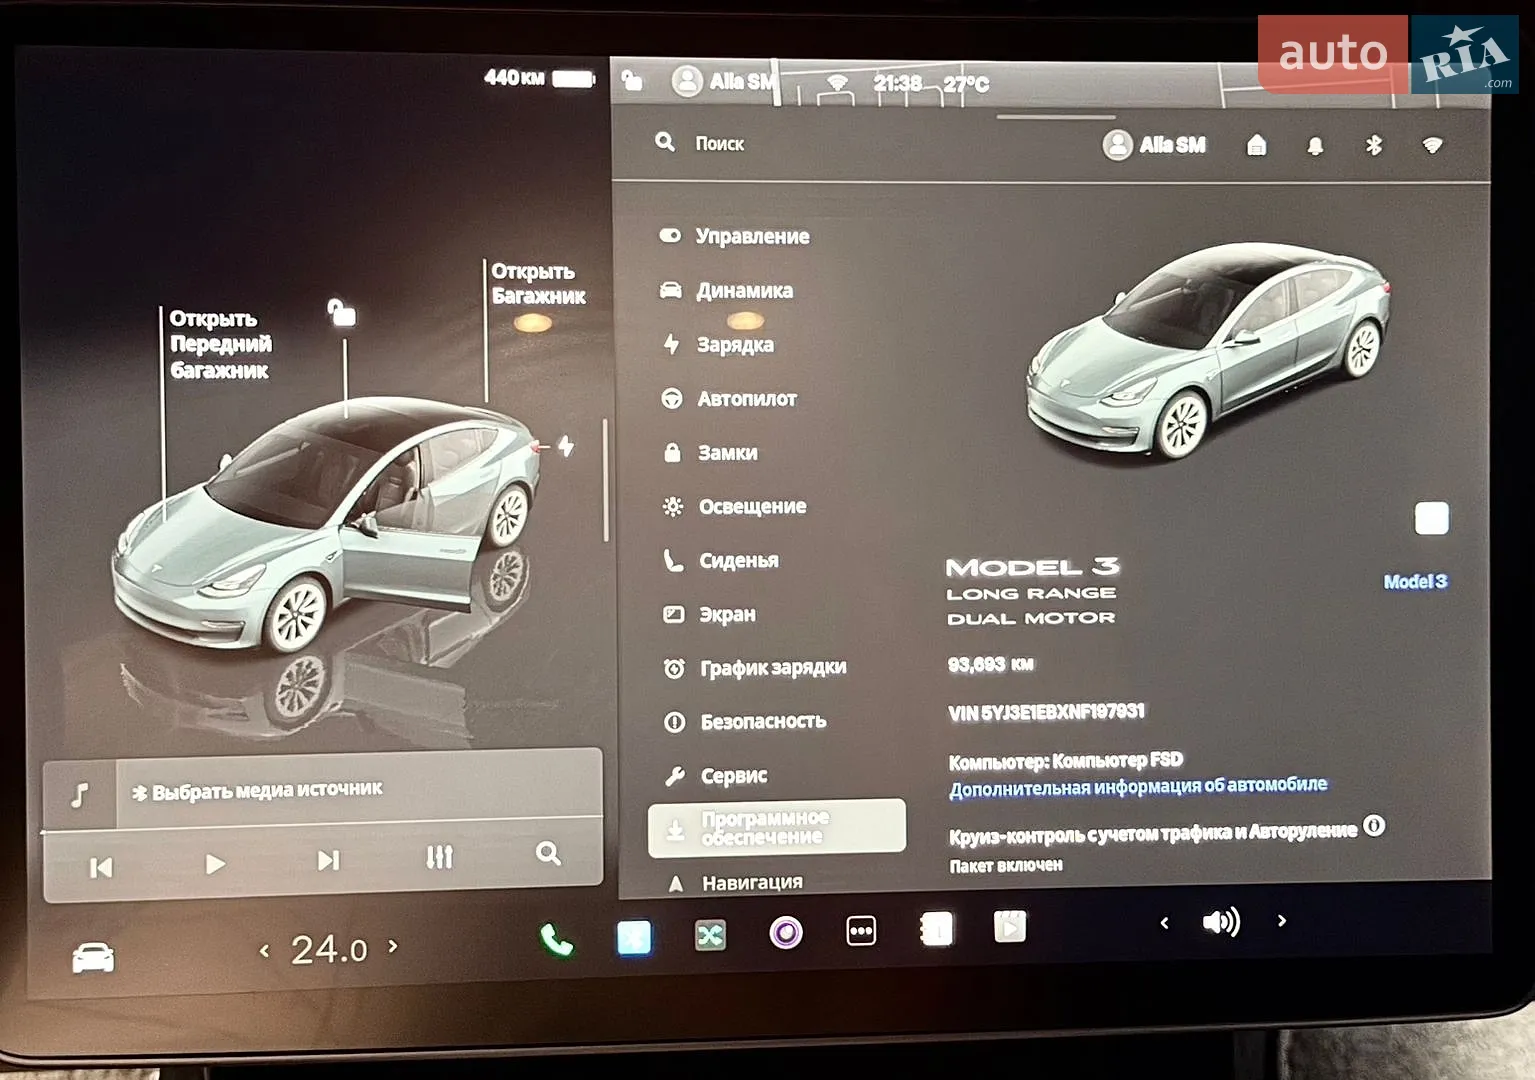Viewport: 1535px width, 1080px height.
Task: Tap the 24.0 temperature value
Action: (329, 949)
